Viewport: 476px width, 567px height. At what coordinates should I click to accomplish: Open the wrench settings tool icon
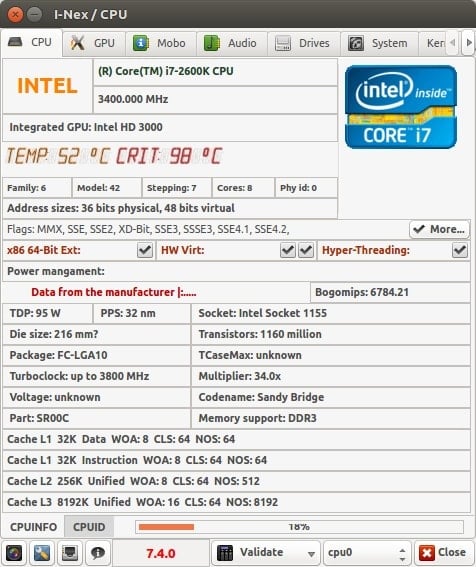(42, 553)
